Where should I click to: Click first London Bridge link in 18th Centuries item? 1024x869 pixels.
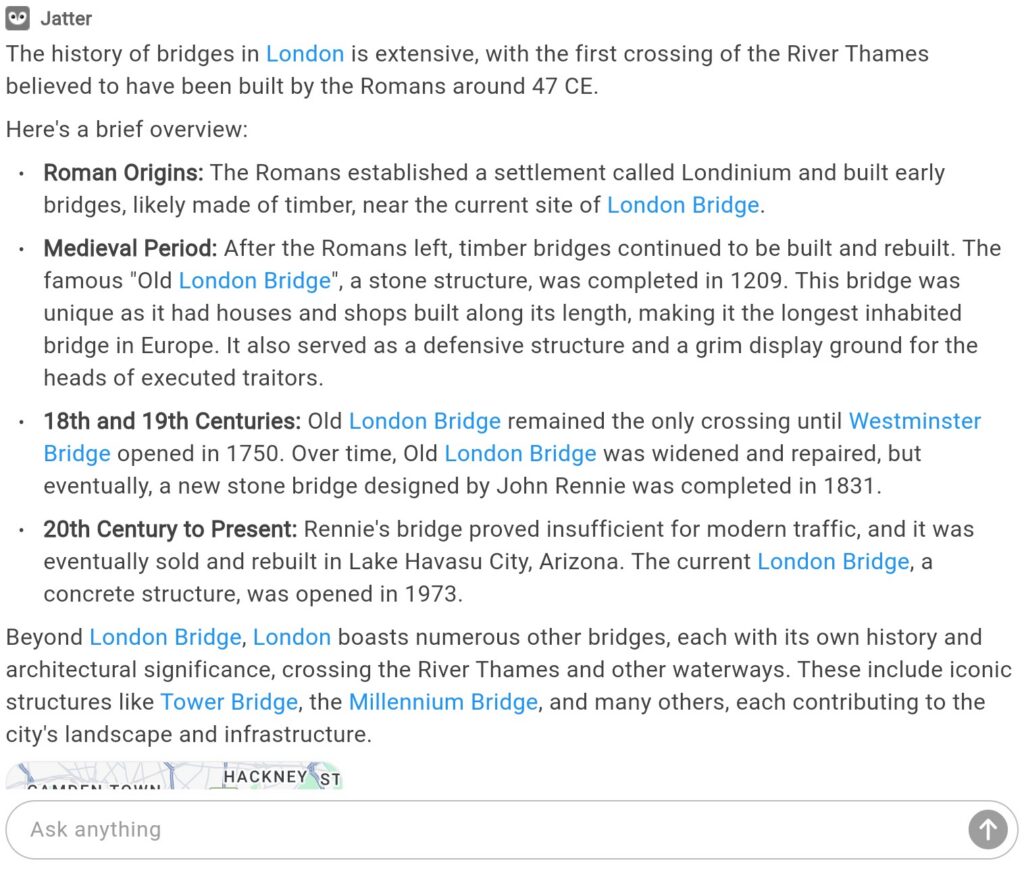pyautogui.click(x=424, y=421)
